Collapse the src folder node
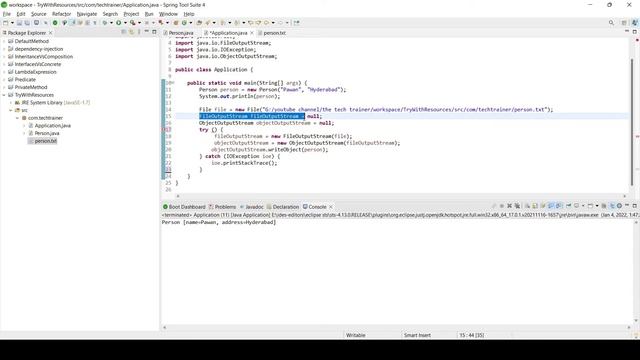Screen dimensions: 640x360 click(11, 110)
